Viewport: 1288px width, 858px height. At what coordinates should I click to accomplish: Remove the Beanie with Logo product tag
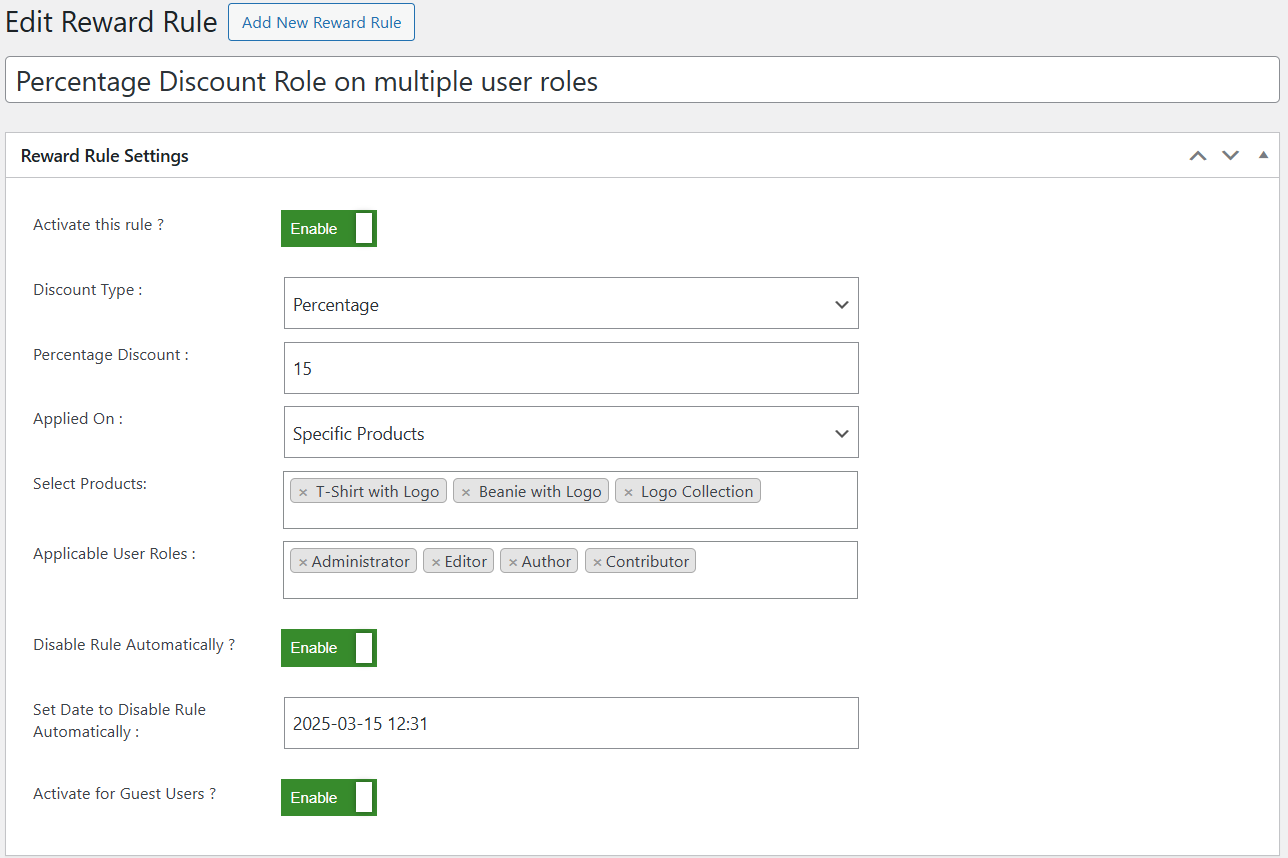(466, 490)
